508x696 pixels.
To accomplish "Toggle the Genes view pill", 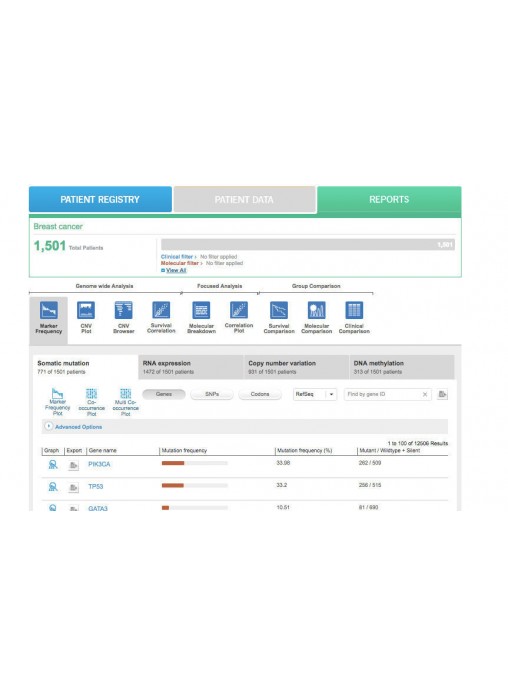I will click(x=164, y=394).
